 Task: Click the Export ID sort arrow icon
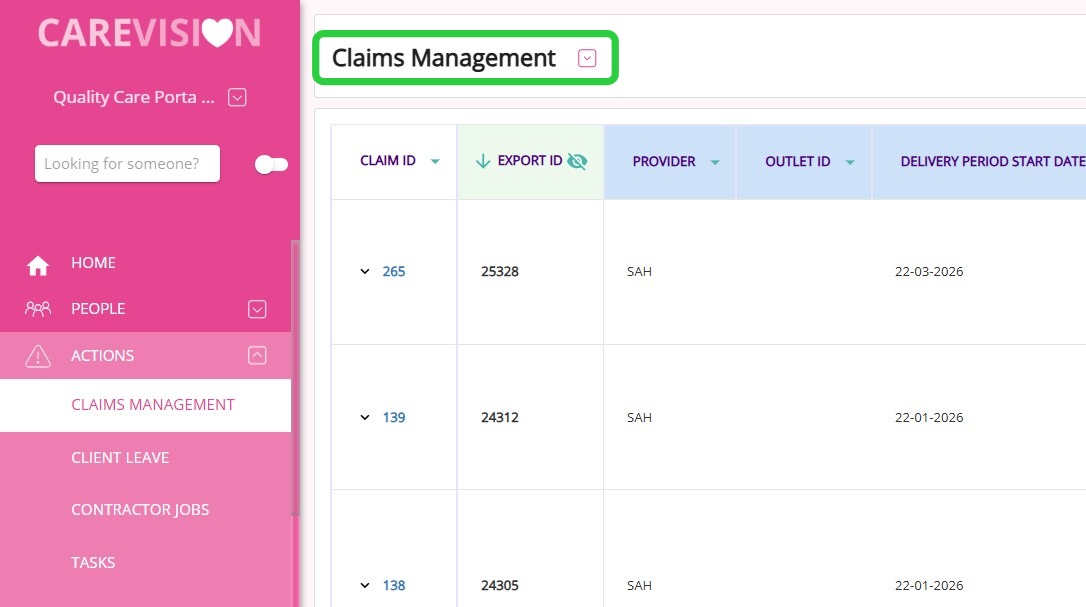click(483, 161)
